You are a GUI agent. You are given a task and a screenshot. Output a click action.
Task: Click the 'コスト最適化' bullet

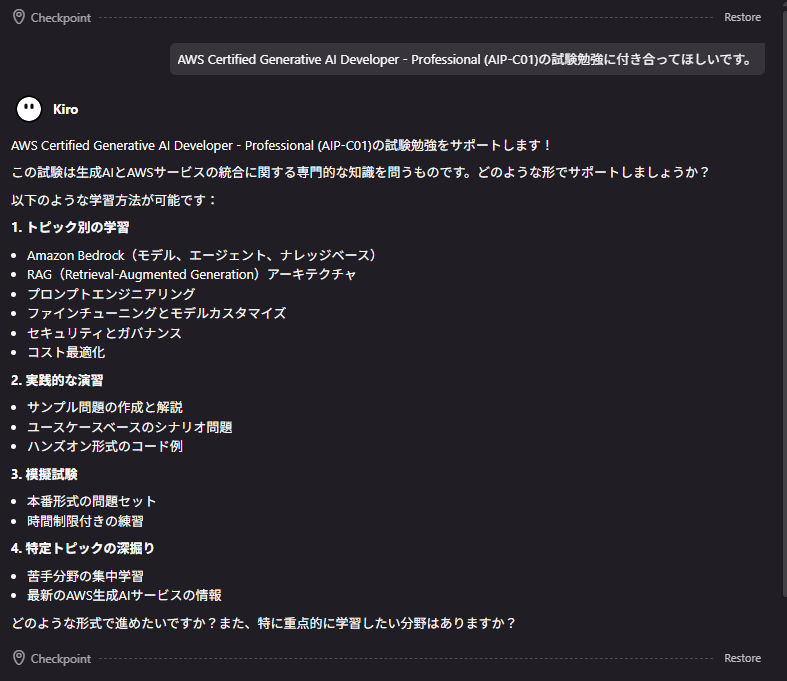pos(66,352)
